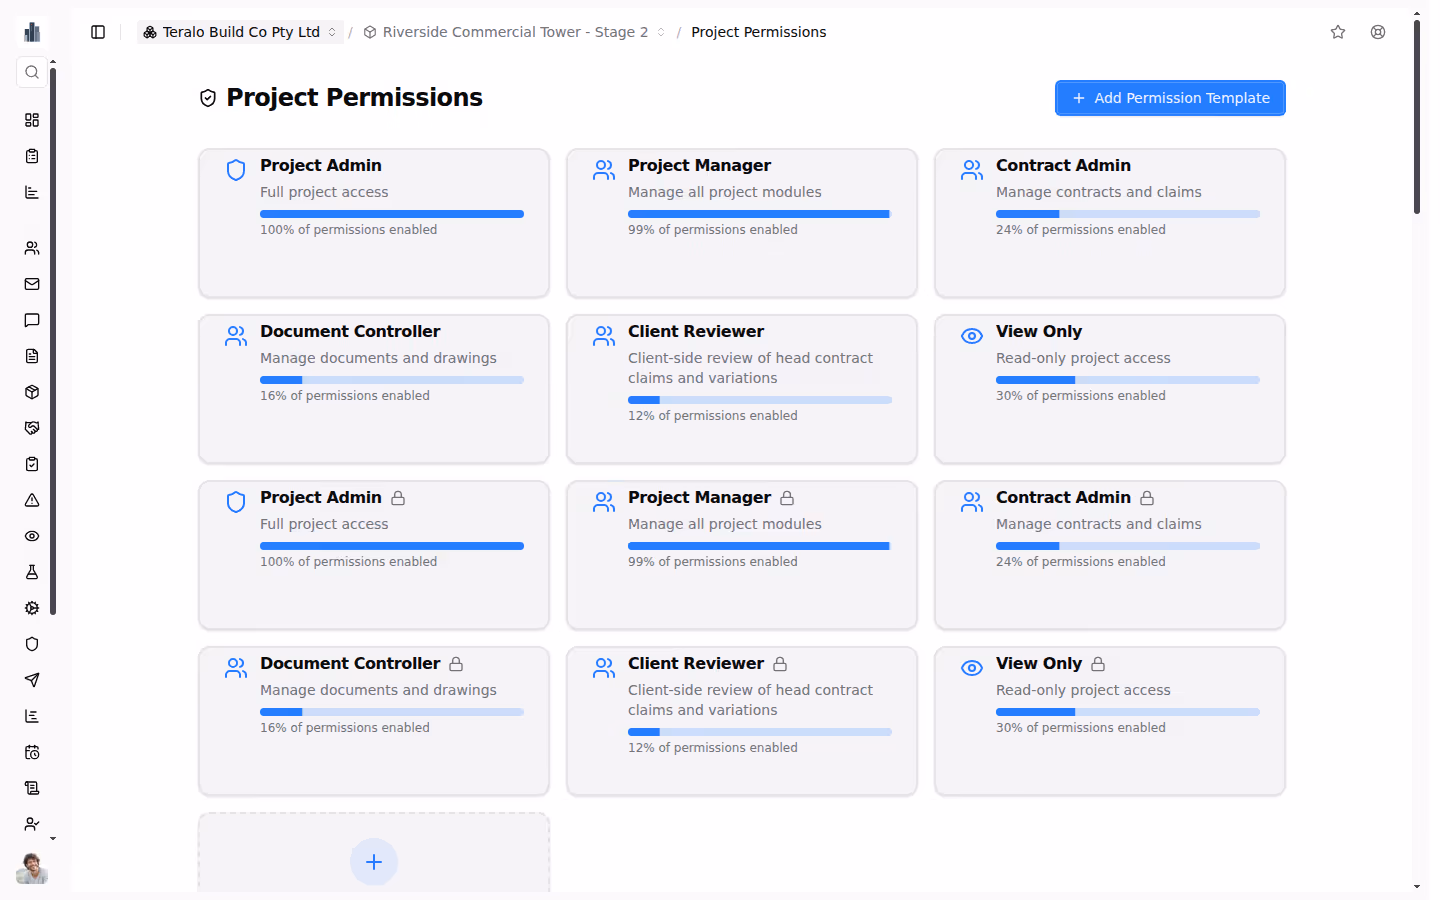The image size is (1440, 900).
Task: Click the Project Permissions breadcrumb
Action: (x=759, y=32)
